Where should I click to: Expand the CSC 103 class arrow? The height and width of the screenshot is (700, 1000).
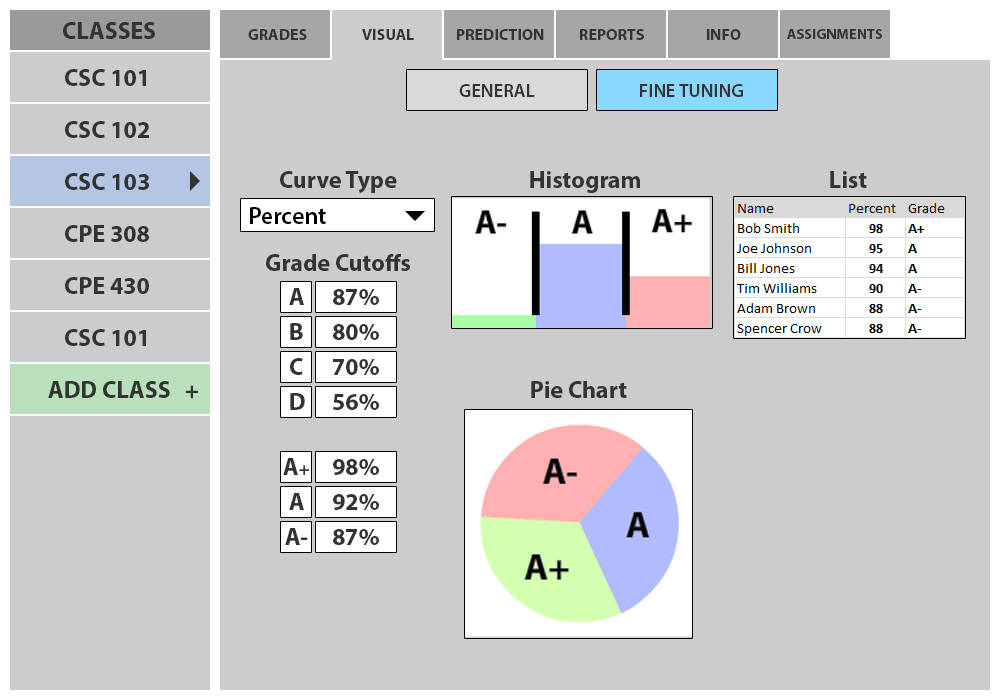[x=195, y=181]
